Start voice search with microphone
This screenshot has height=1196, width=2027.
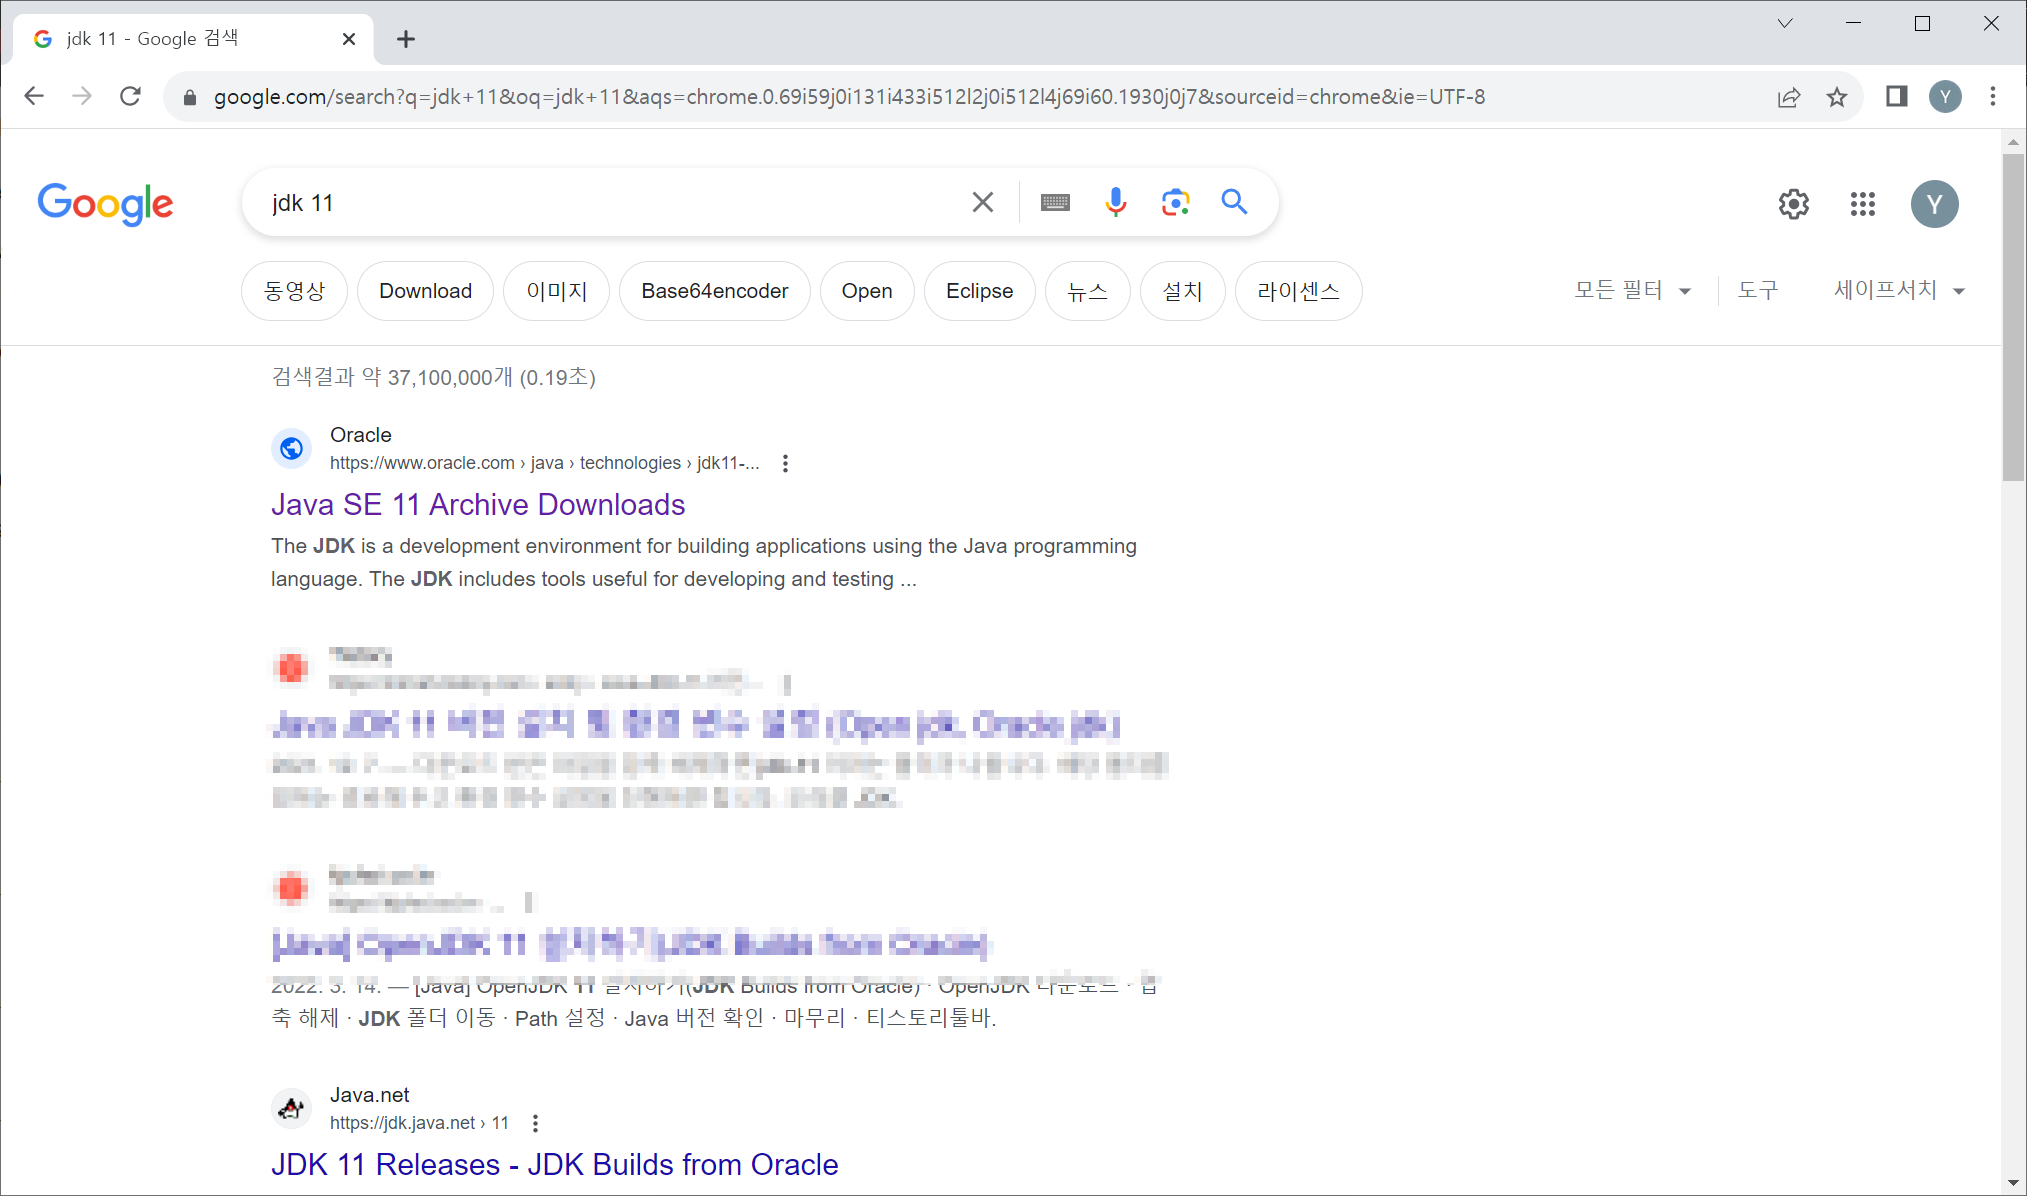[1115, 203]
